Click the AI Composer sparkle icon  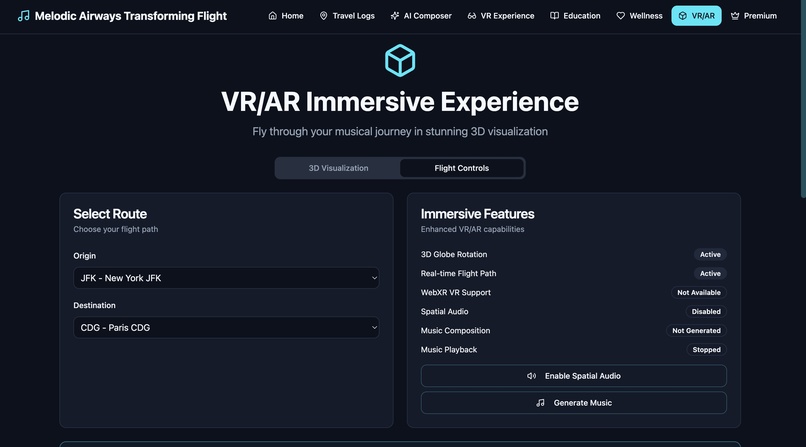[x=395, y=16]
